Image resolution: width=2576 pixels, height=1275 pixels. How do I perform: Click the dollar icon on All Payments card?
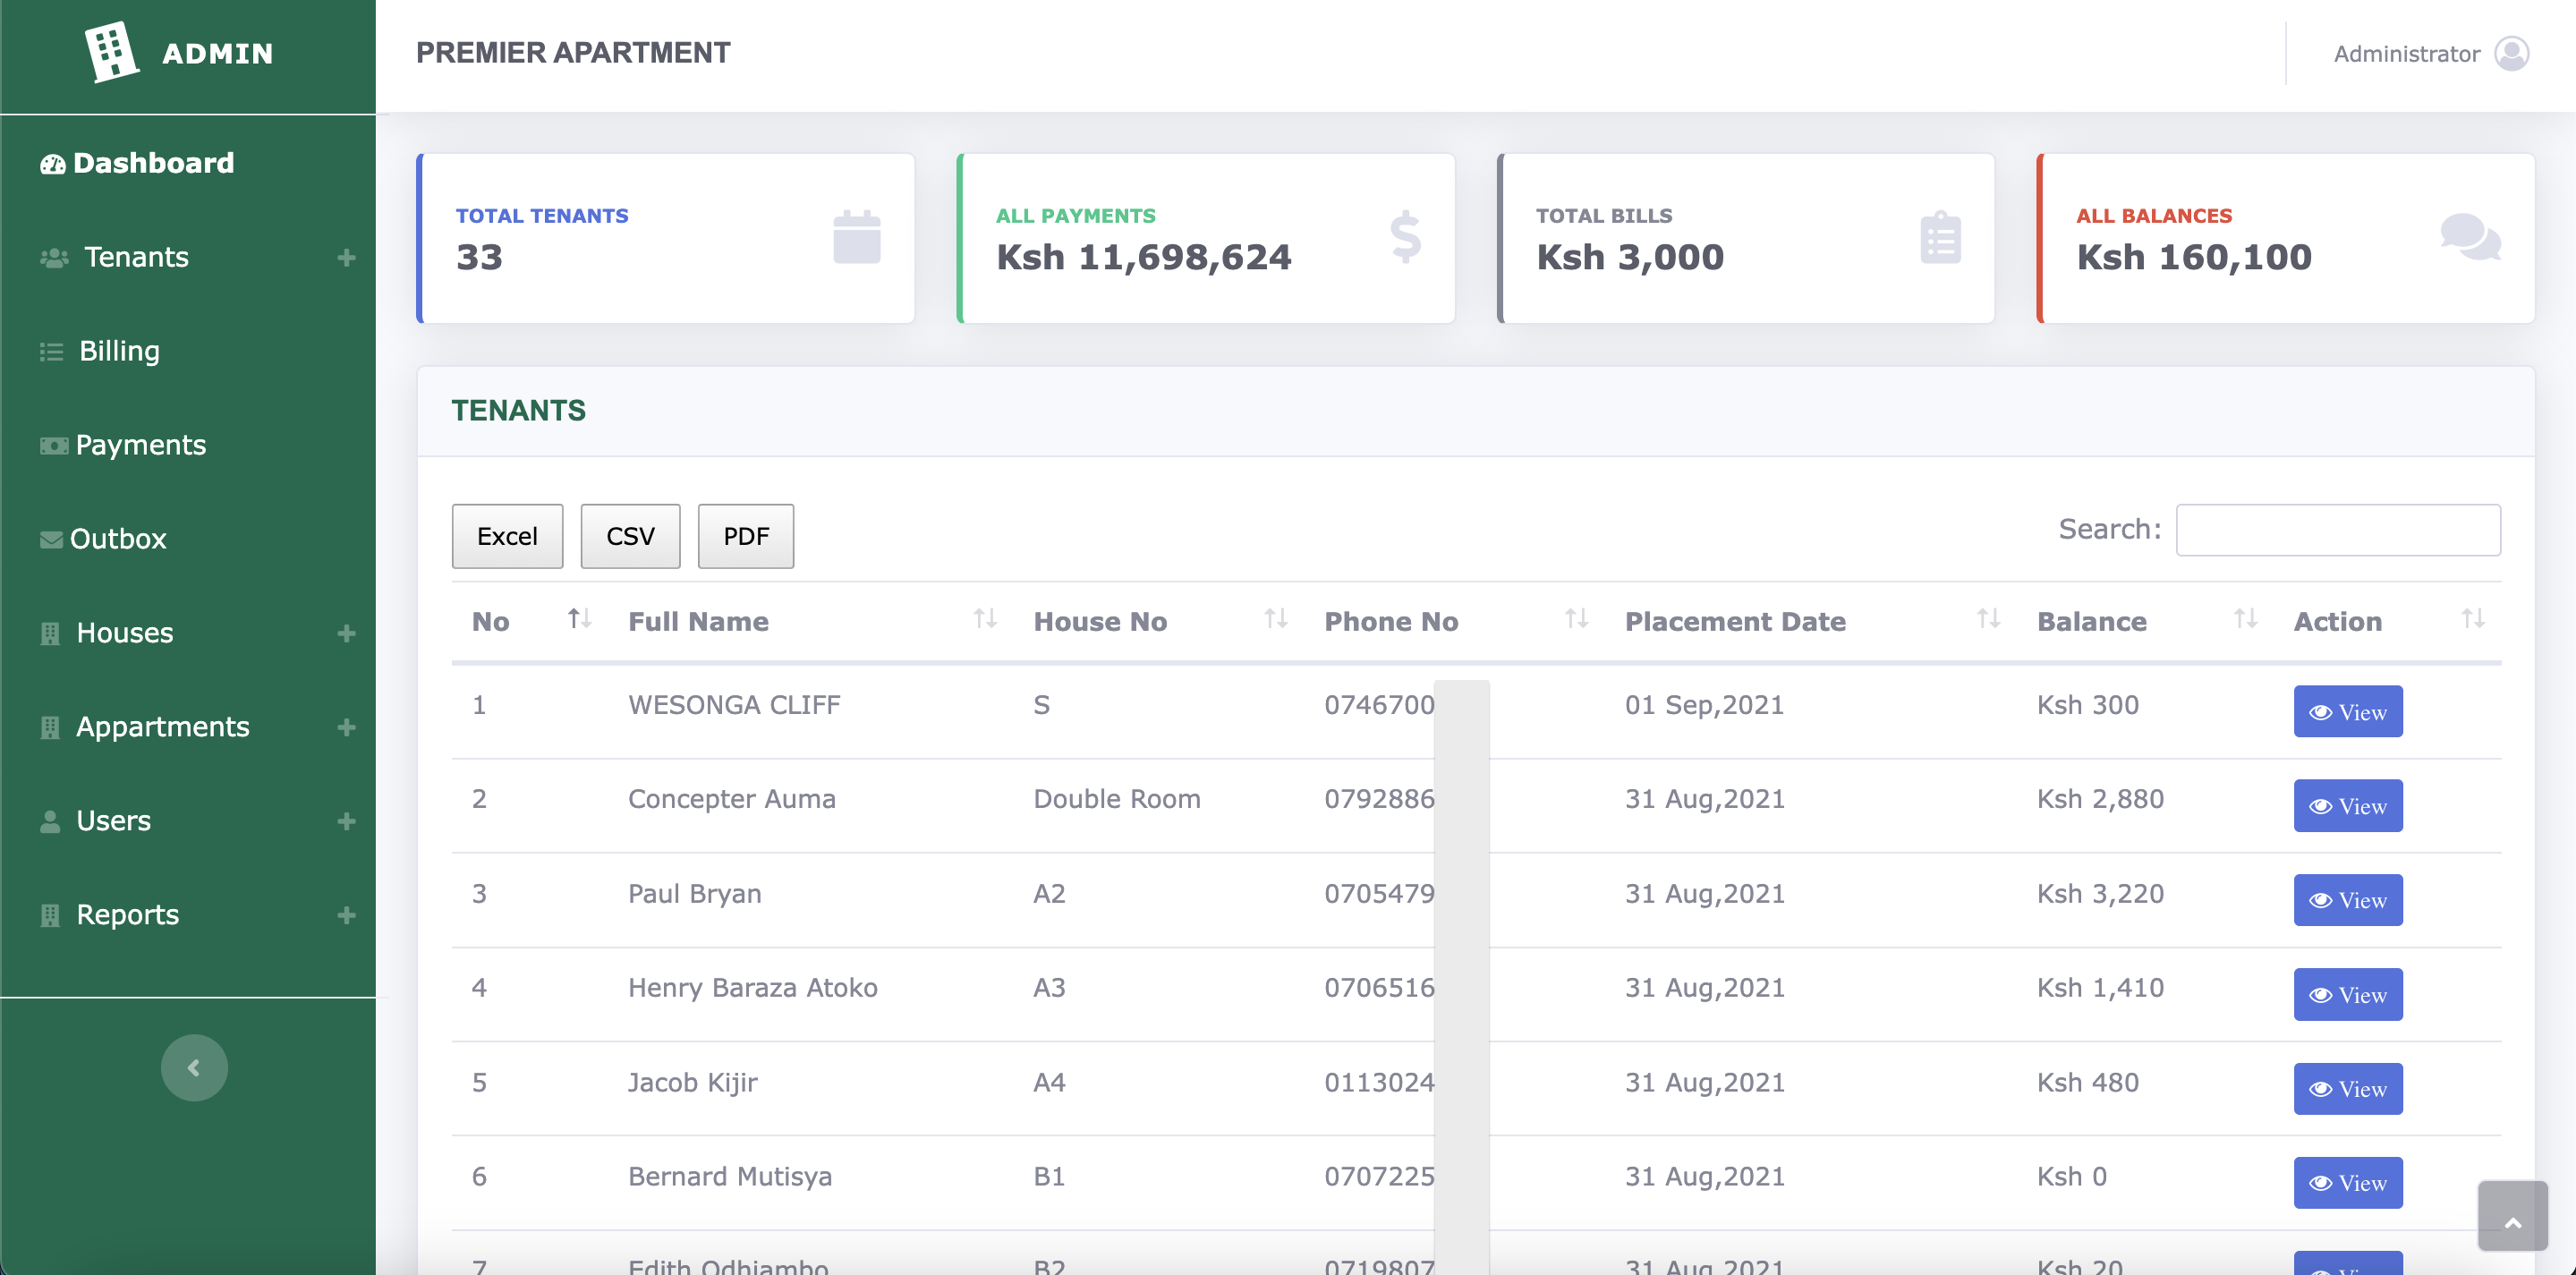1405,238
